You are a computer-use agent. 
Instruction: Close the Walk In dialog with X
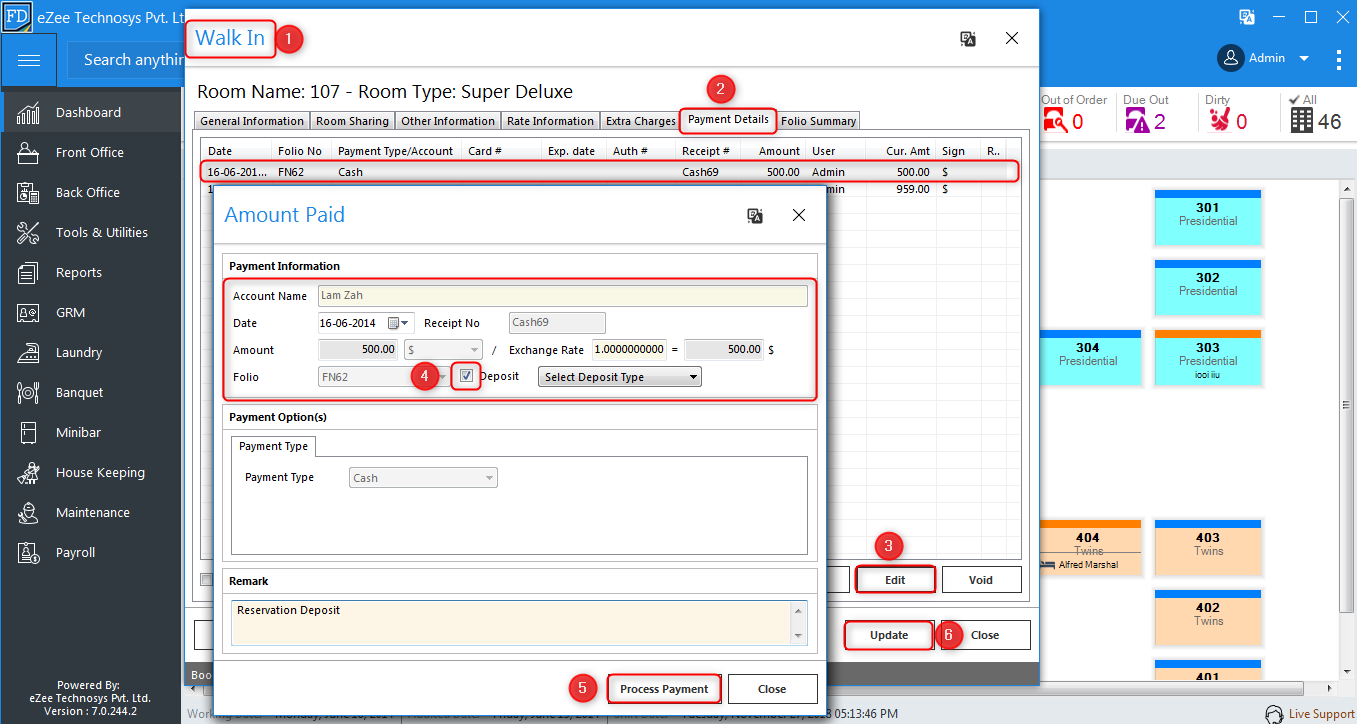tap(1012, 38)
